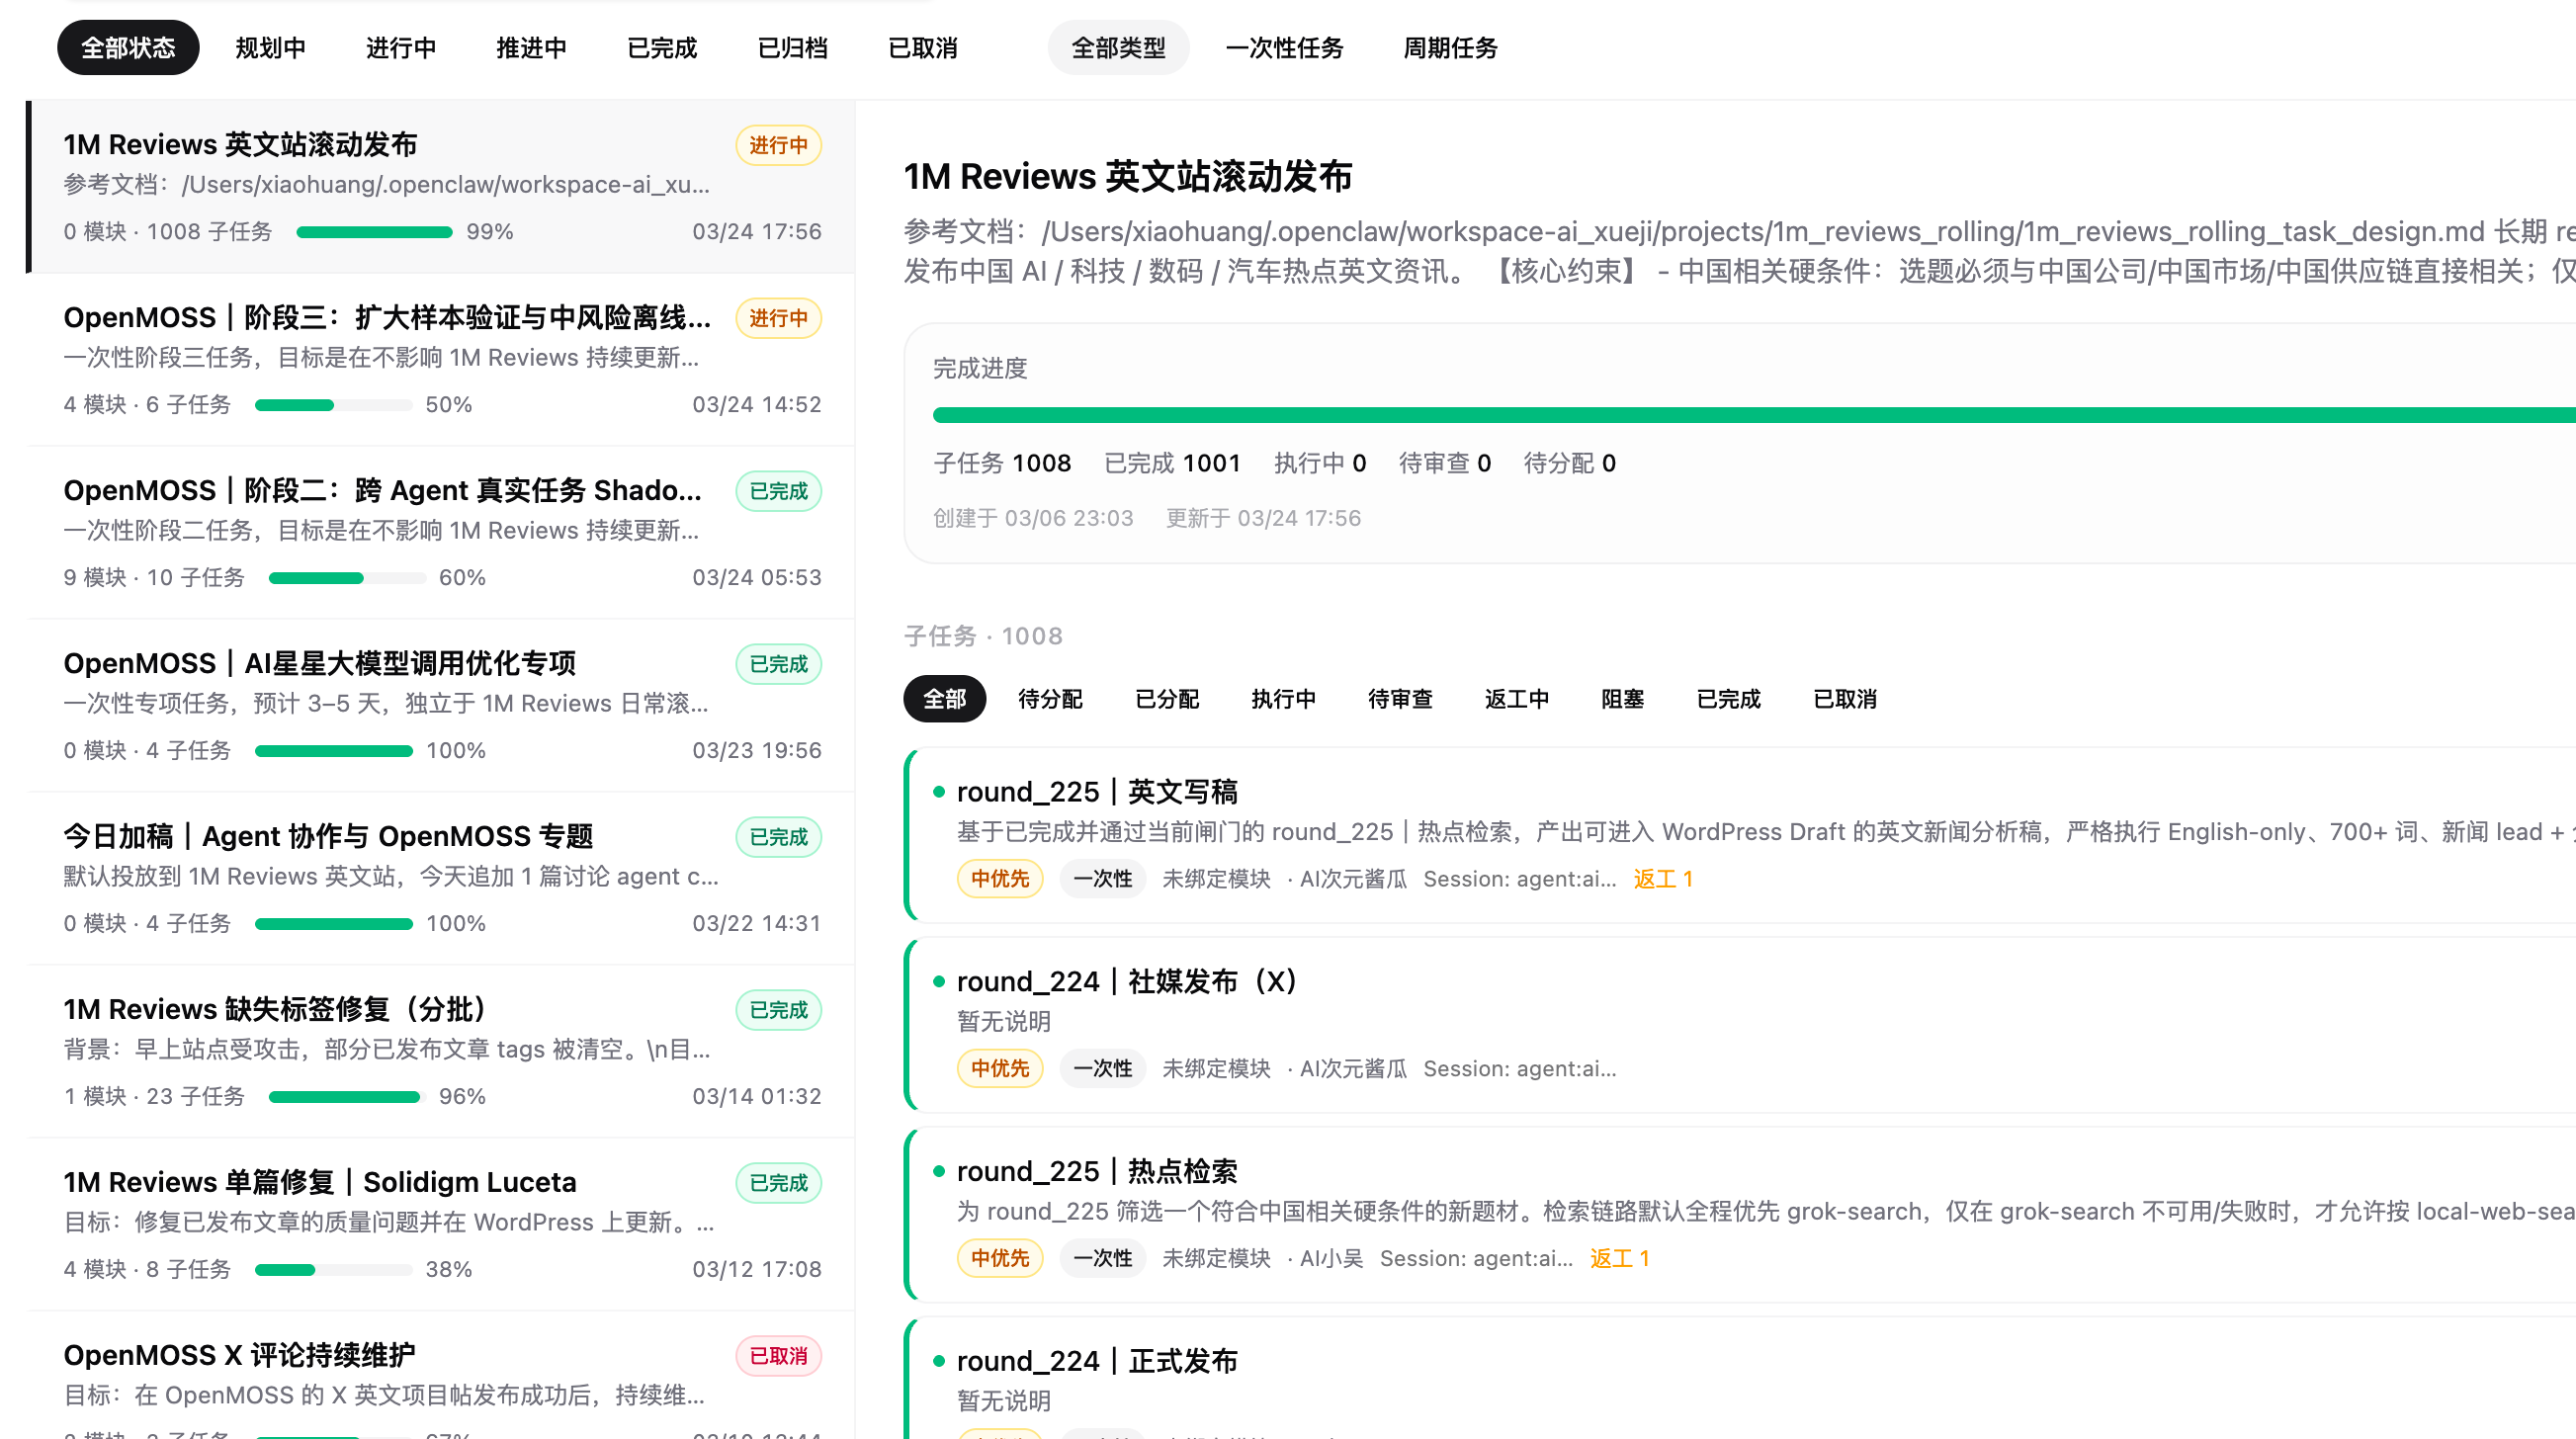Click the 中优先 priority badge on round_225 英文写稿

click(x=999, y=878)
